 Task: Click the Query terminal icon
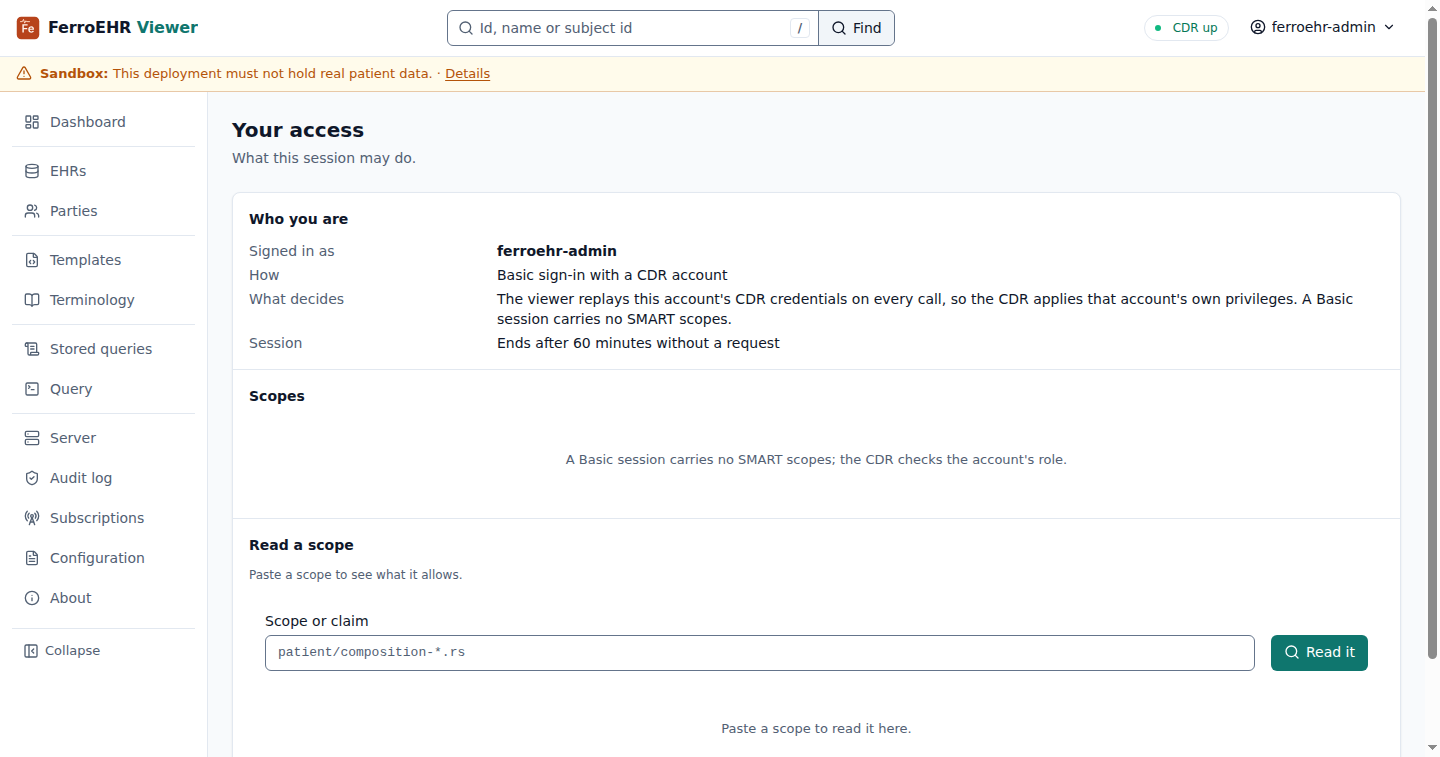[x=32, y=389]
